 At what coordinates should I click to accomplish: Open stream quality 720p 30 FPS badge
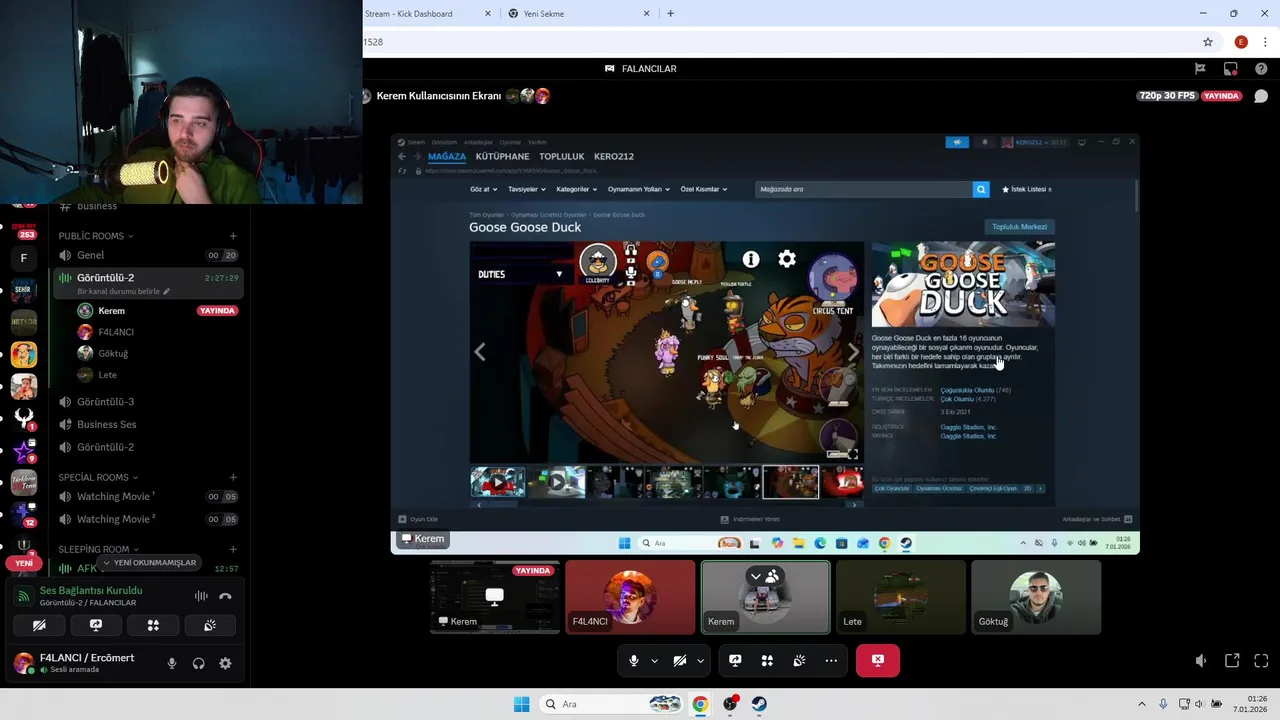[1167, 96]
